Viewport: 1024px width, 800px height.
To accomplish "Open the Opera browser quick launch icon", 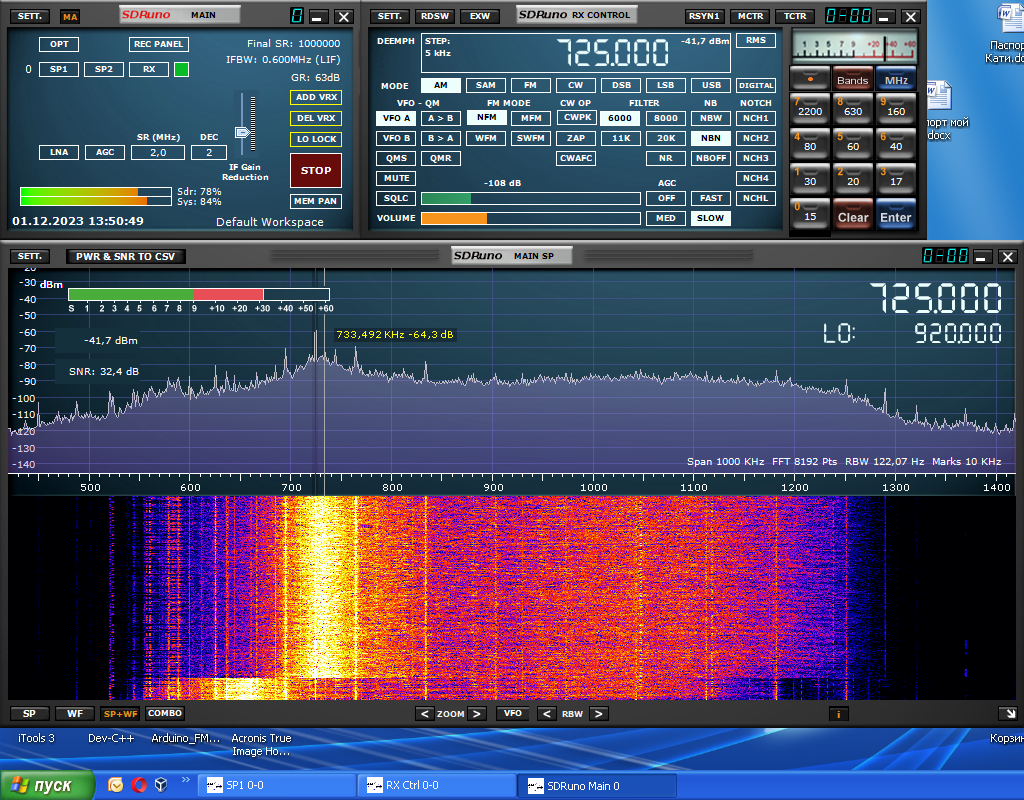I will click(138, 784).
